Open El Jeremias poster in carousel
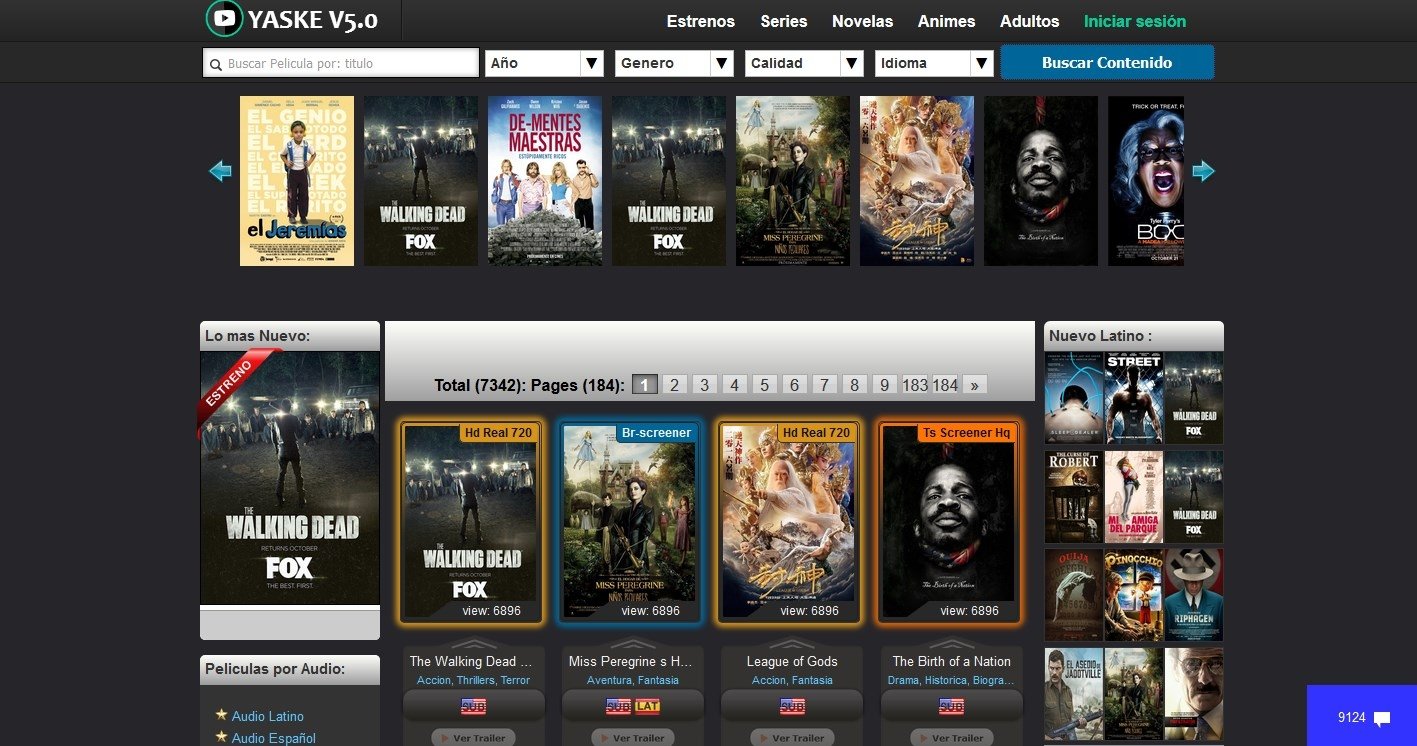Image resolution: width=1417 pixels, height=746 pixels. [297, 181]
